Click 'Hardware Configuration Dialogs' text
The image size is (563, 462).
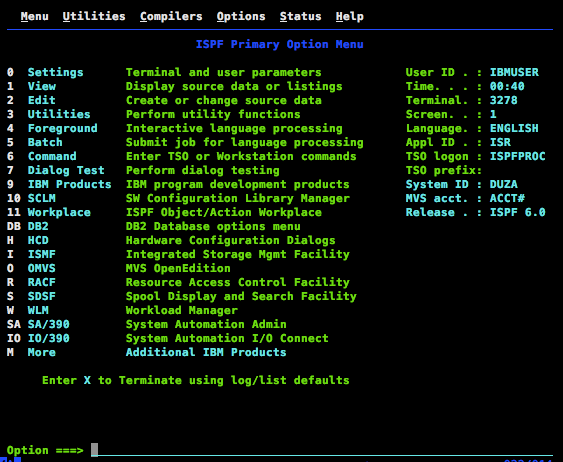(x=231, y=240)
